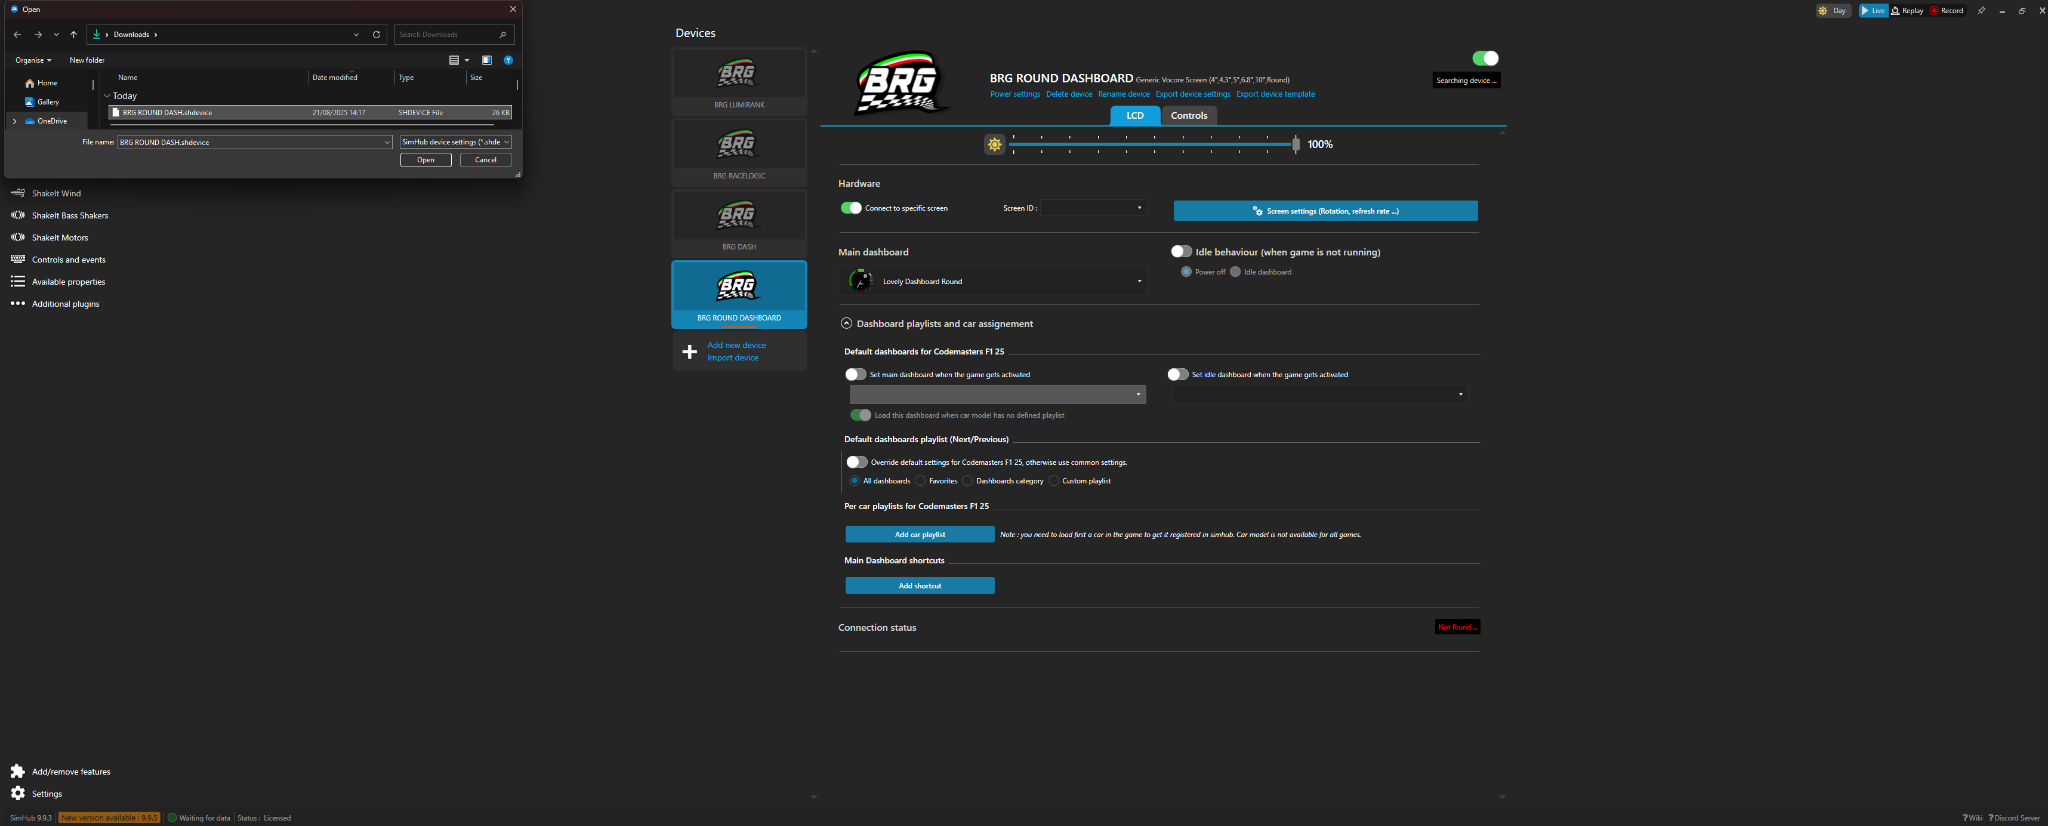The image size is (2048, 826).
Task: Switch to Replay mode
Action: tap(1907, 11)
